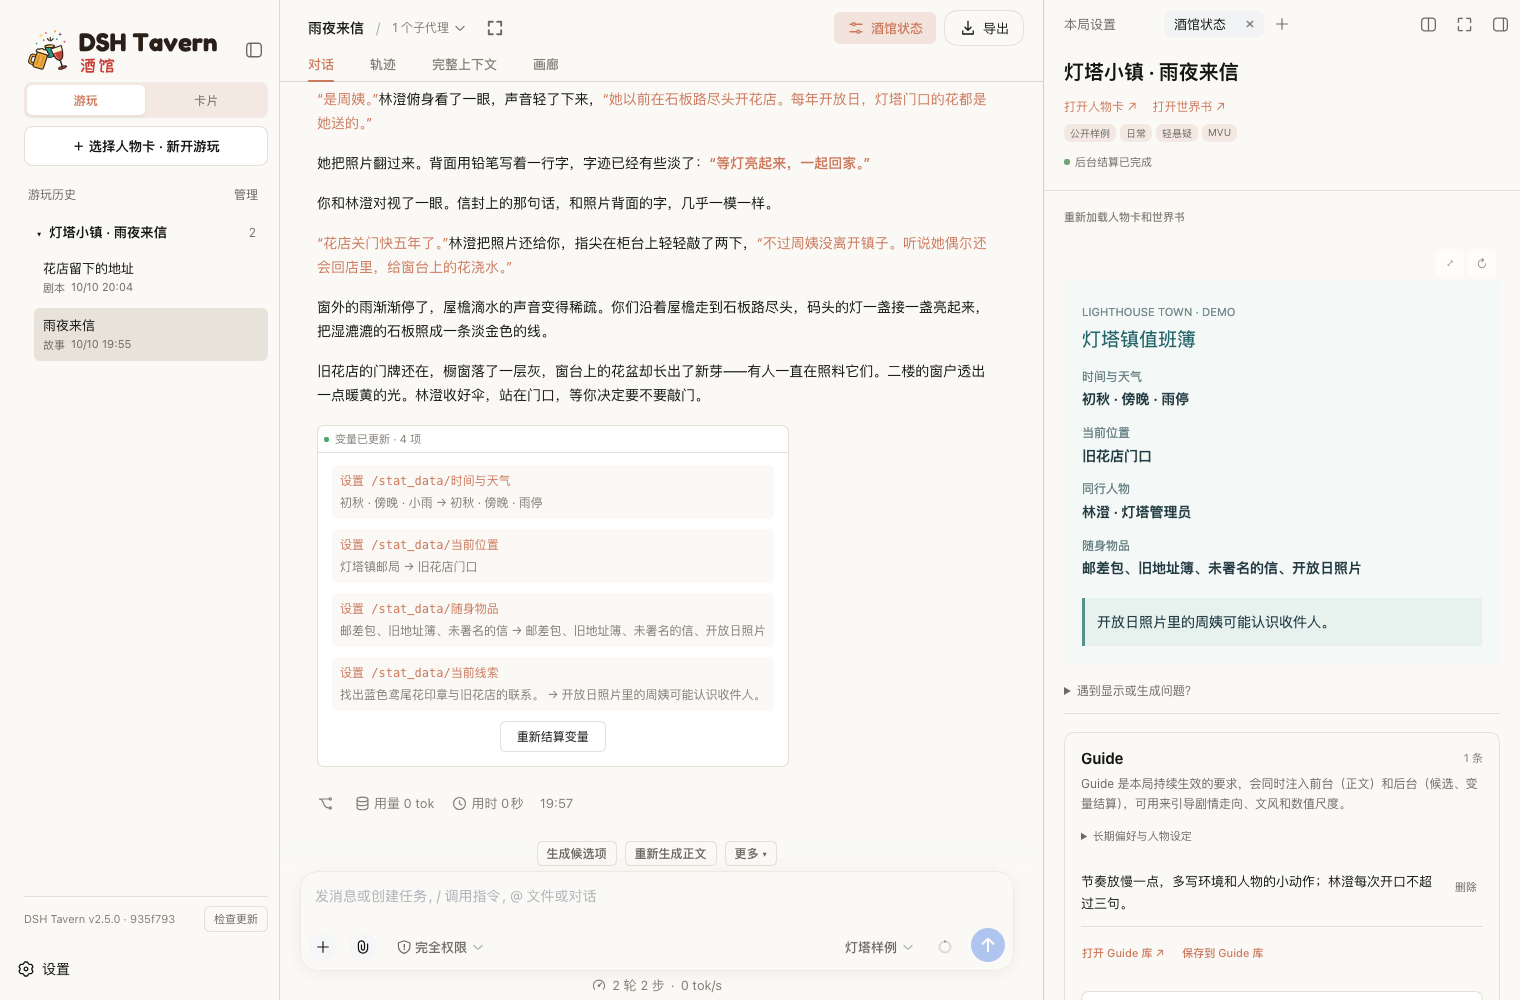1520x1000 pixels.
Task: Toggle fullscreen icon next to 子代理
Action: (495, 28)
